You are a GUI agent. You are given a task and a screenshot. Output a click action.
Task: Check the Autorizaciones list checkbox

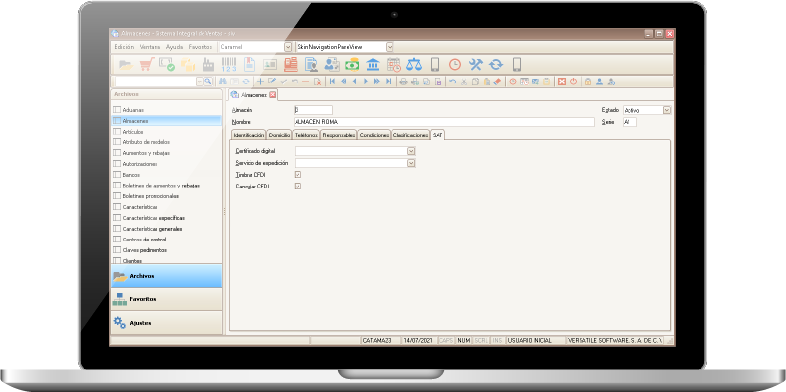117,164
